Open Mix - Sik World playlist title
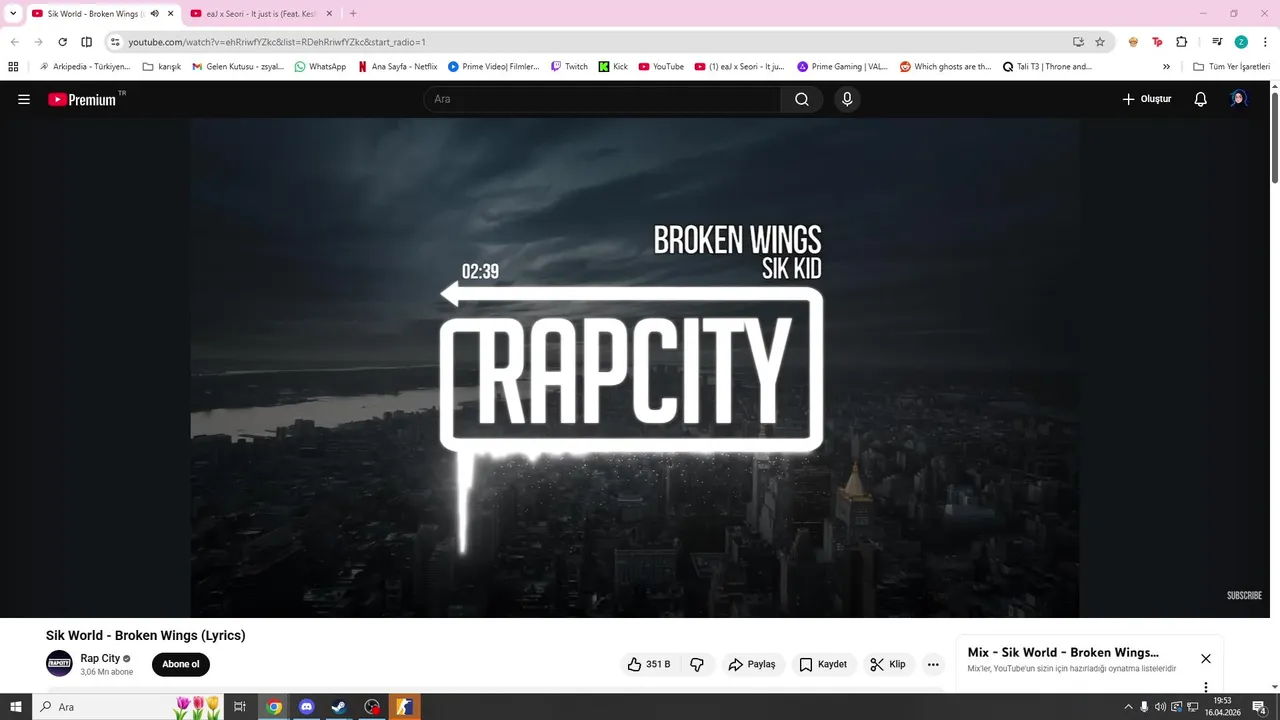This screenshot has width=1280, height=720. pos(1063,652)
